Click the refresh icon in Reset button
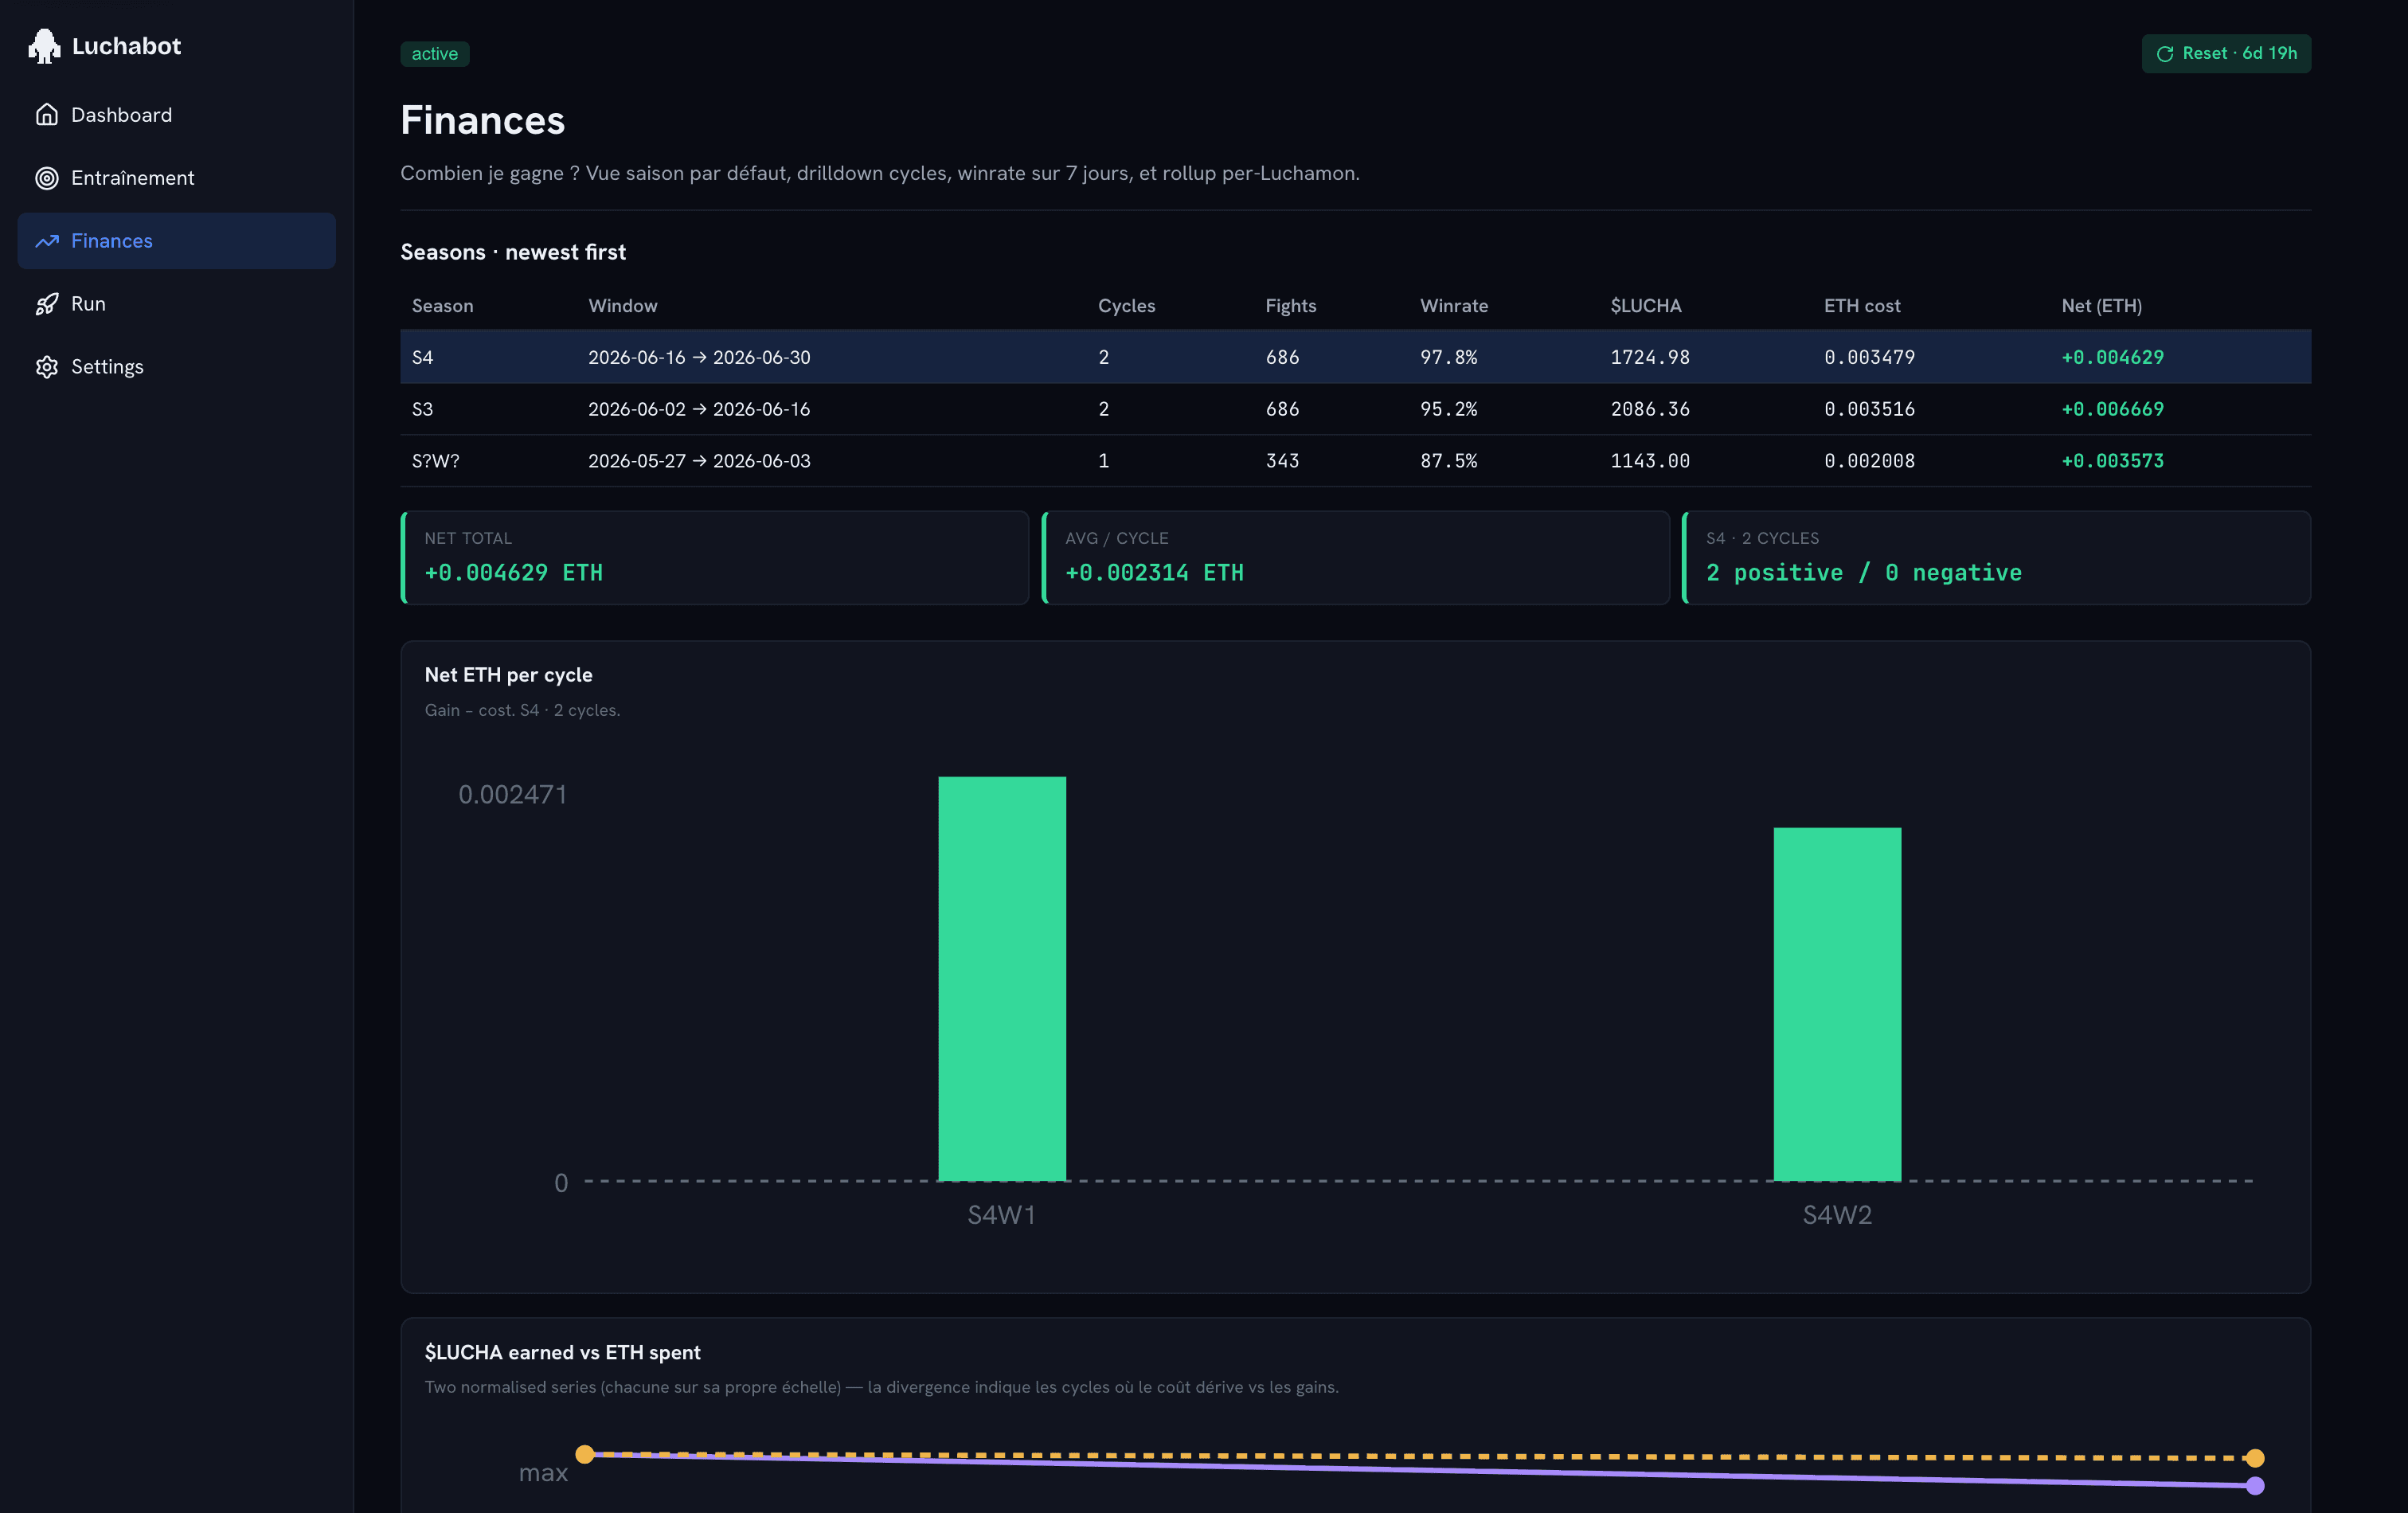Screen dimensions: 2408x1513 coord(2165,54)
